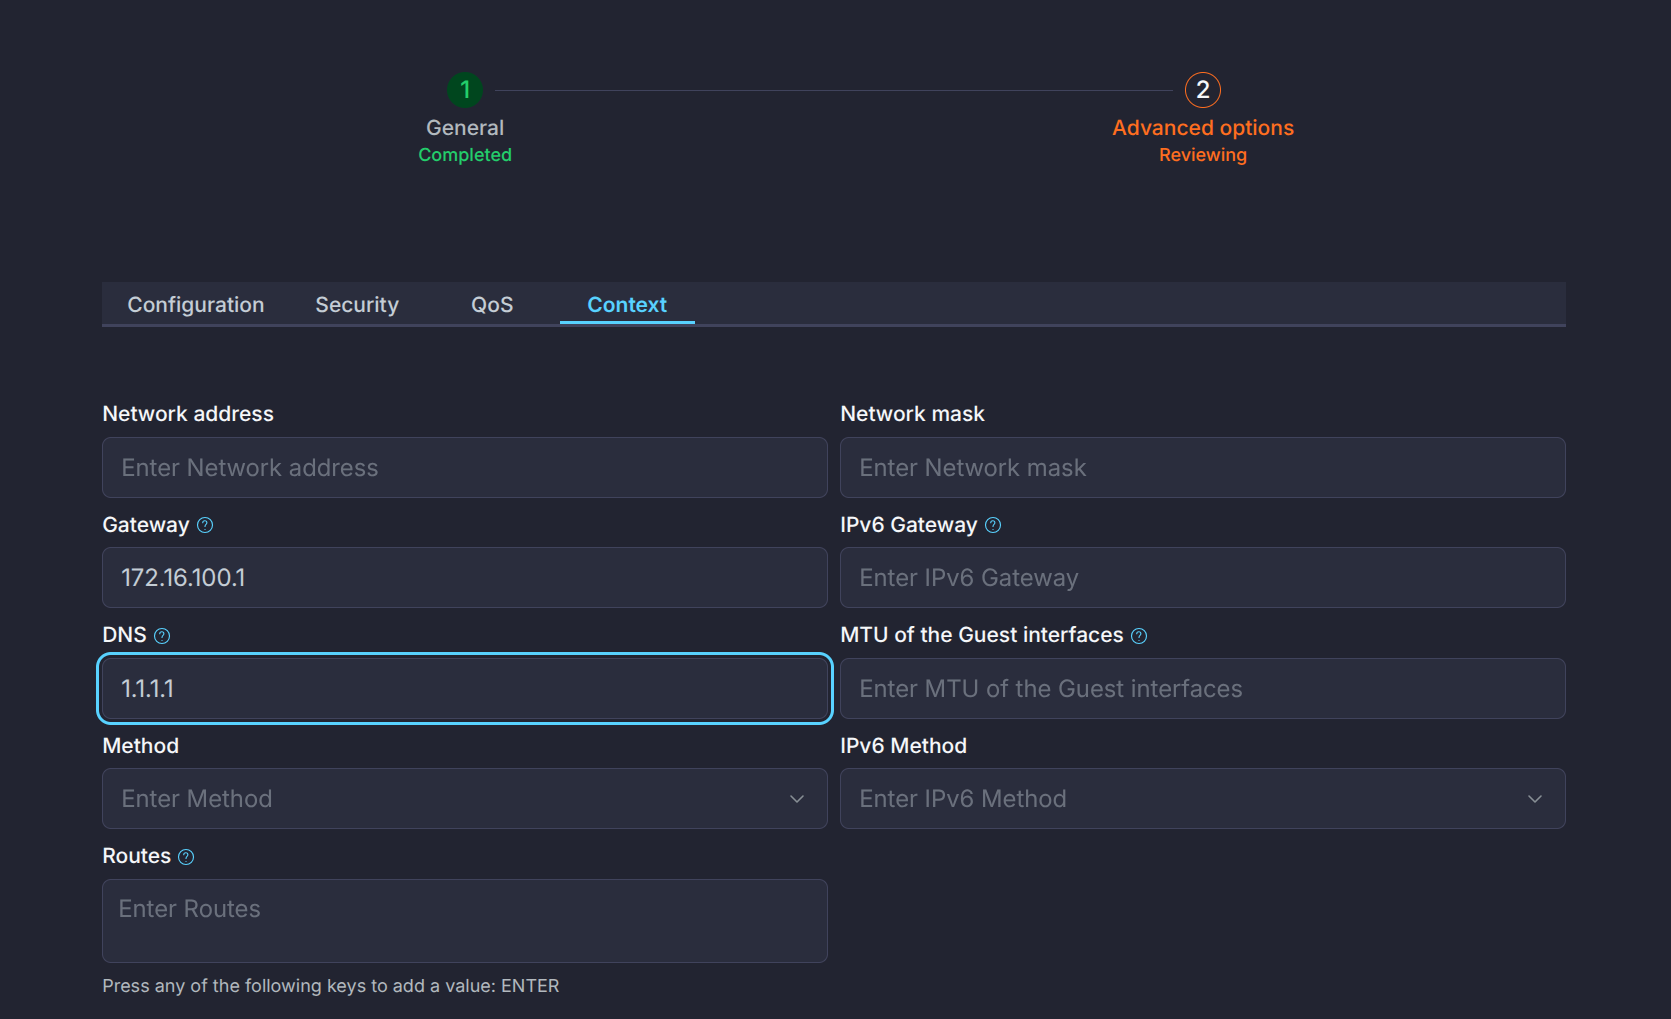Switch to the Configuration tab
Viewport: 1671px width, 1019px height.
pos(196,305)
